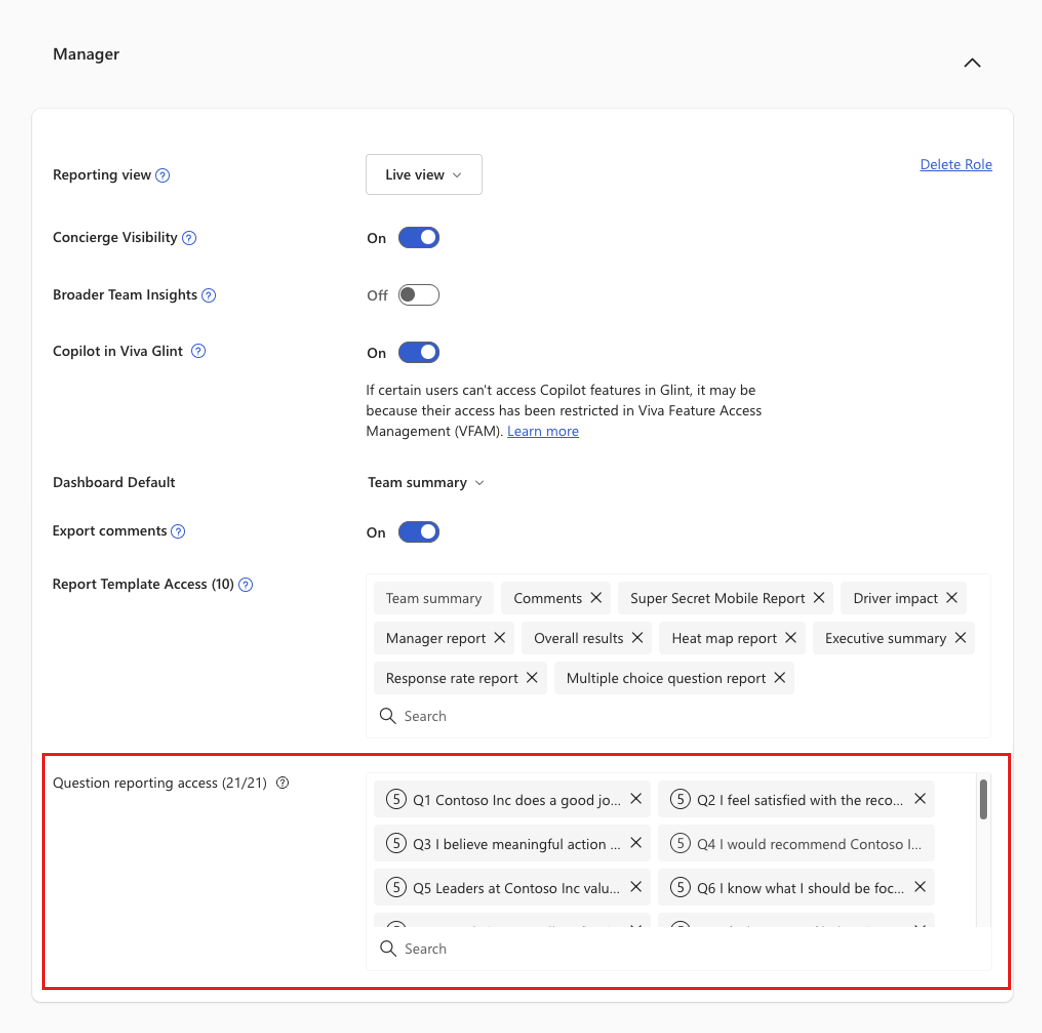Disable the Copilot in Viva Glint toggle
Viewport: 1042px width, 1033px height.
(x=419, y=352)
